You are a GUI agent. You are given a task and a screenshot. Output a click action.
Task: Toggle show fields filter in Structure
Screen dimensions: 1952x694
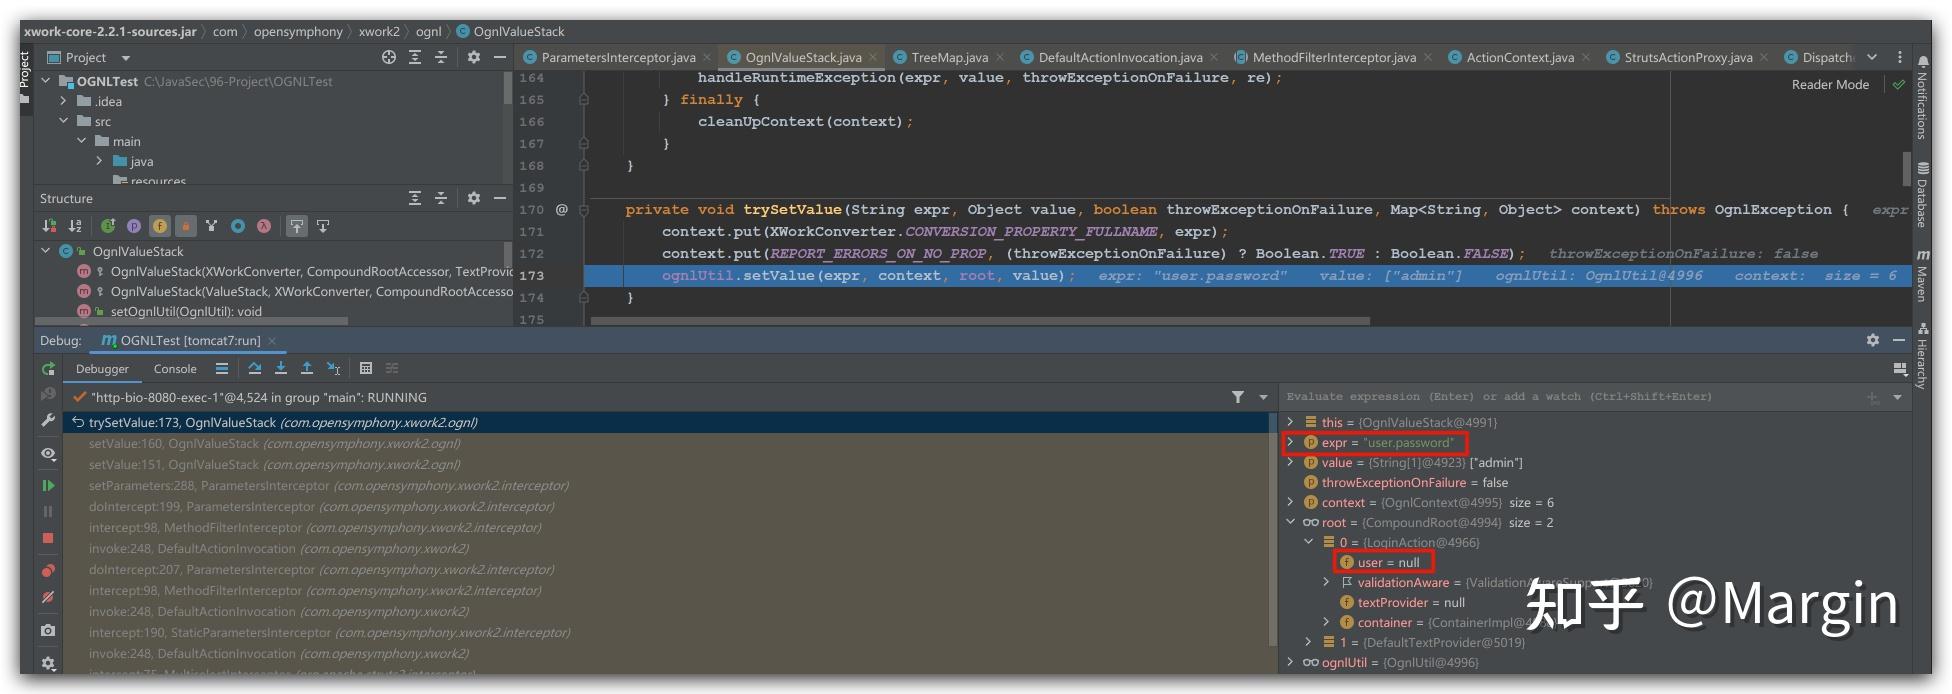(160, 226)
